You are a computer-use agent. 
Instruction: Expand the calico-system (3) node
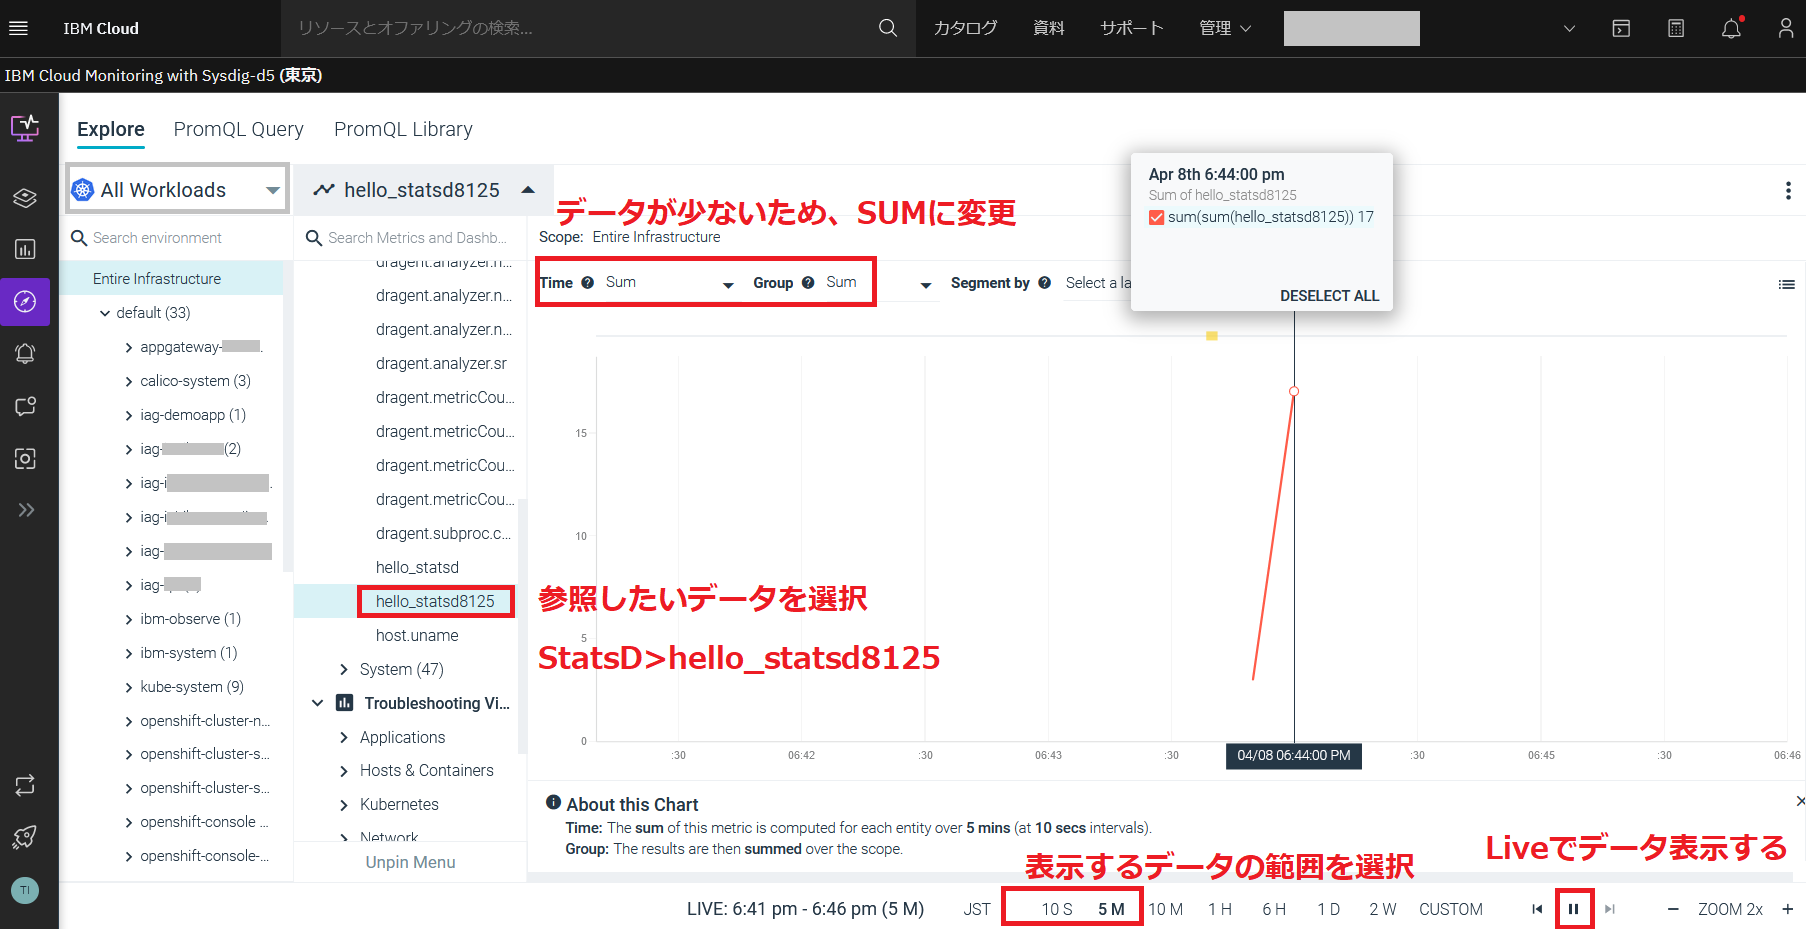coord(129,381)
